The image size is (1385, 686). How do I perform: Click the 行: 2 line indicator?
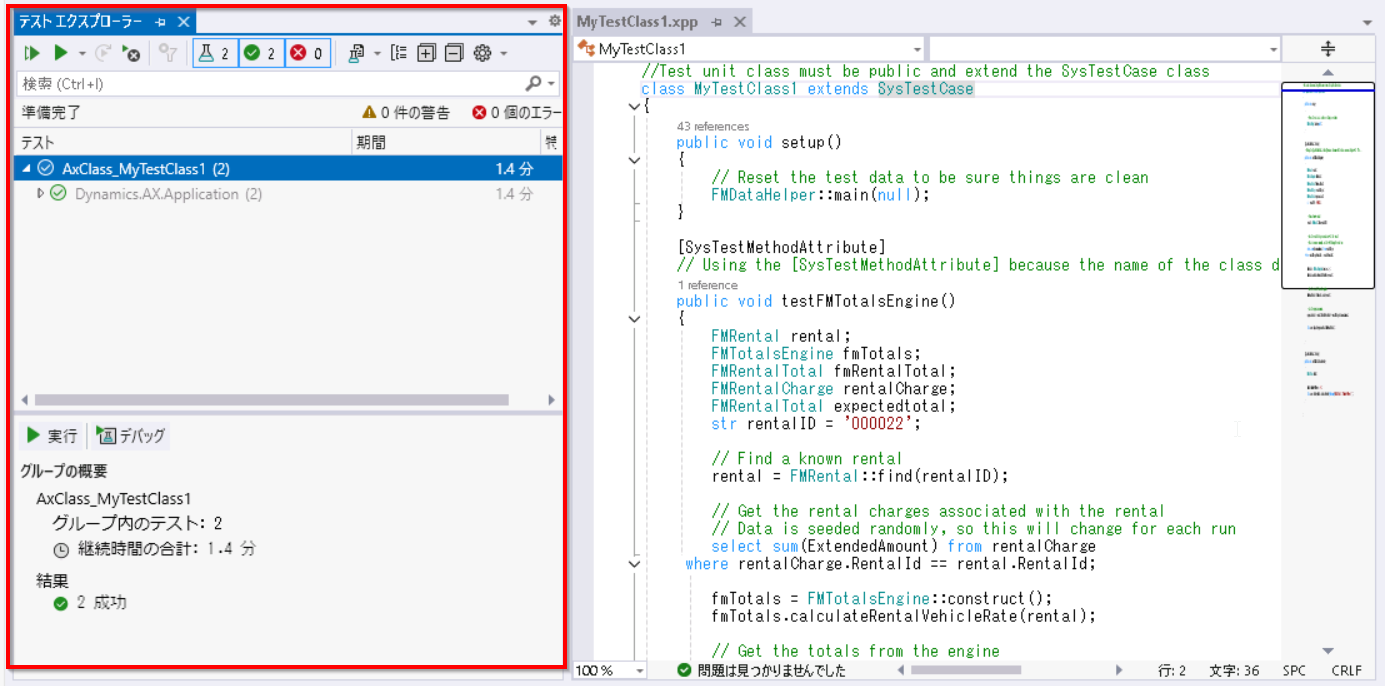[1172, 671]
